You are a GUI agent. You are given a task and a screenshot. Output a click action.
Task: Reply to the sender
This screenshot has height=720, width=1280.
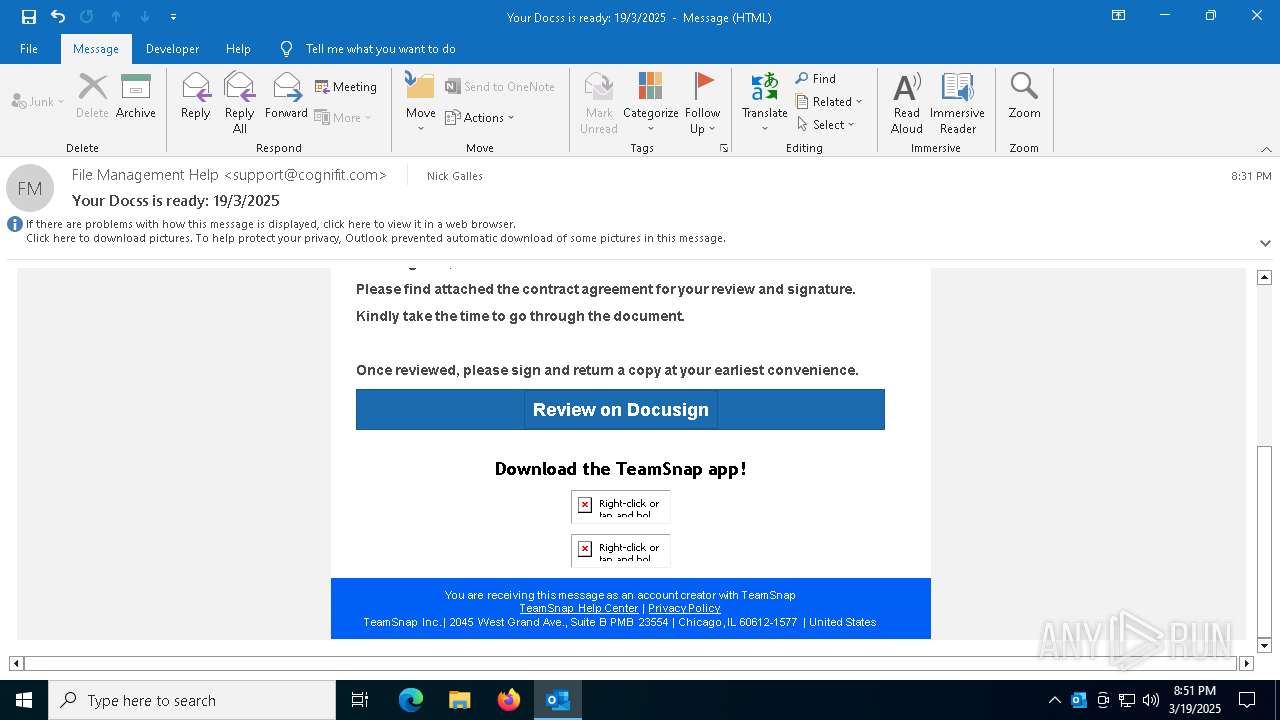[x=196, y=96]
